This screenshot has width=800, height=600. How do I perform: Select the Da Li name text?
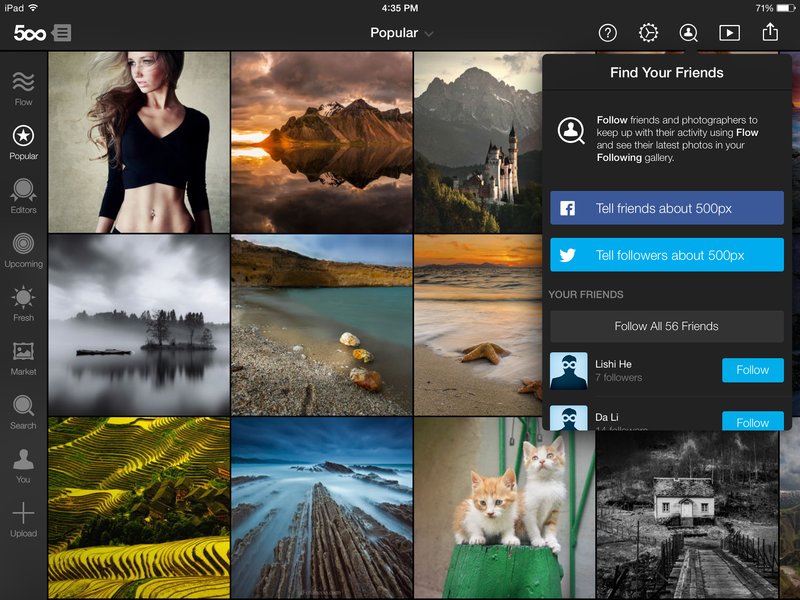tap(607, 417)
